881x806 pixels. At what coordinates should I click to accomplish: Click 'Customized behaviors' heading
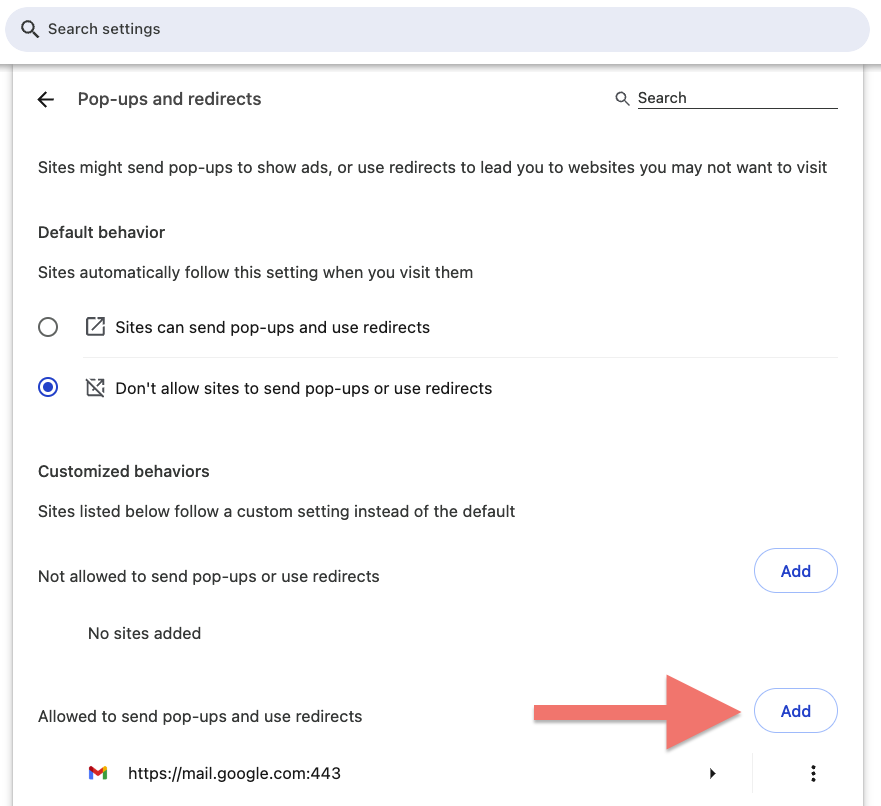pyautogui.click(x=124, y=471)
